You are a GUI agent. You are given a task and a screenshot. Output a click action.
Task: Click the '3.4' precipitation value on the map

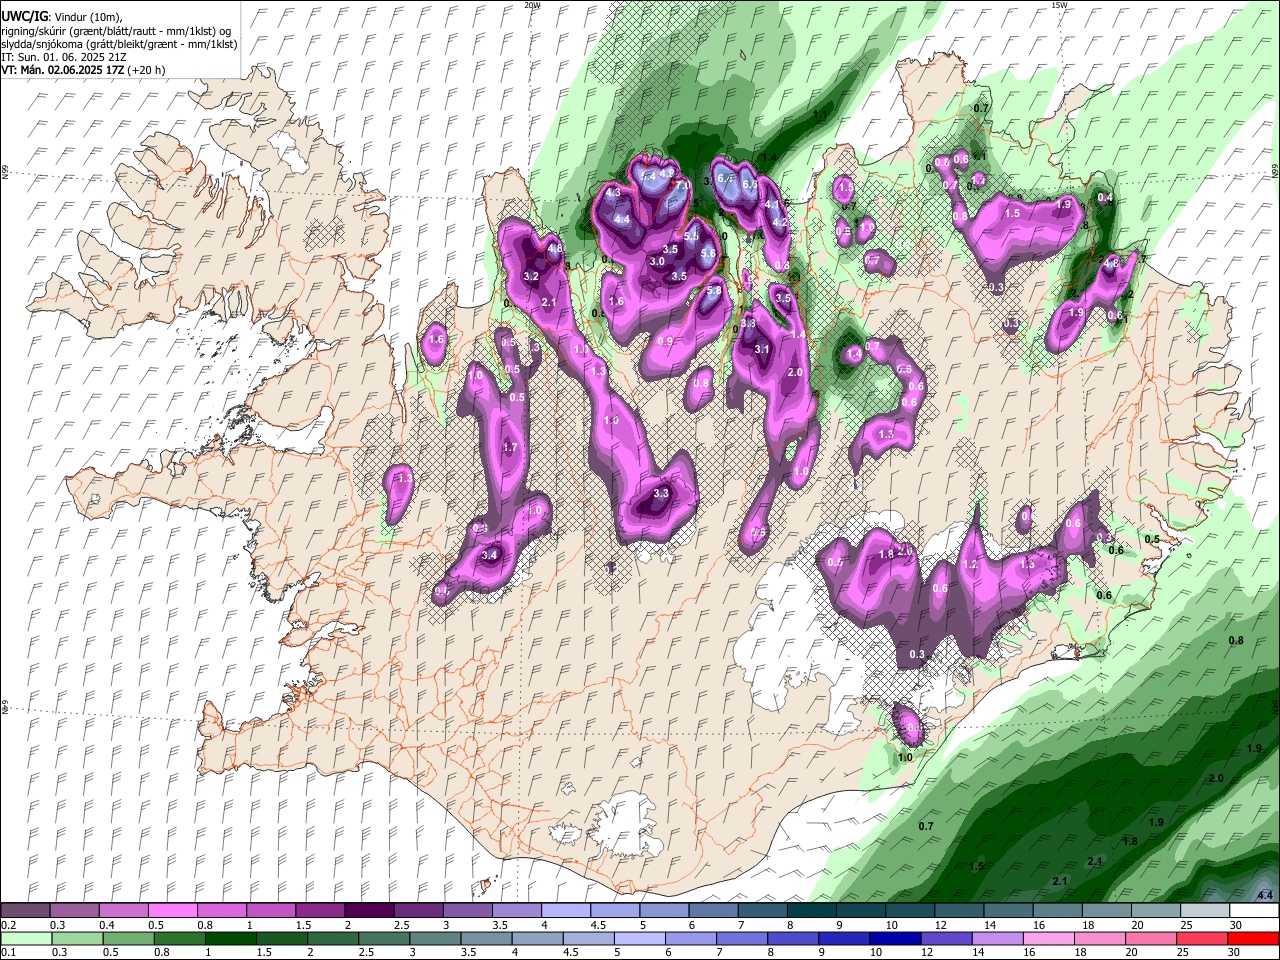click(x=489, y=555)
